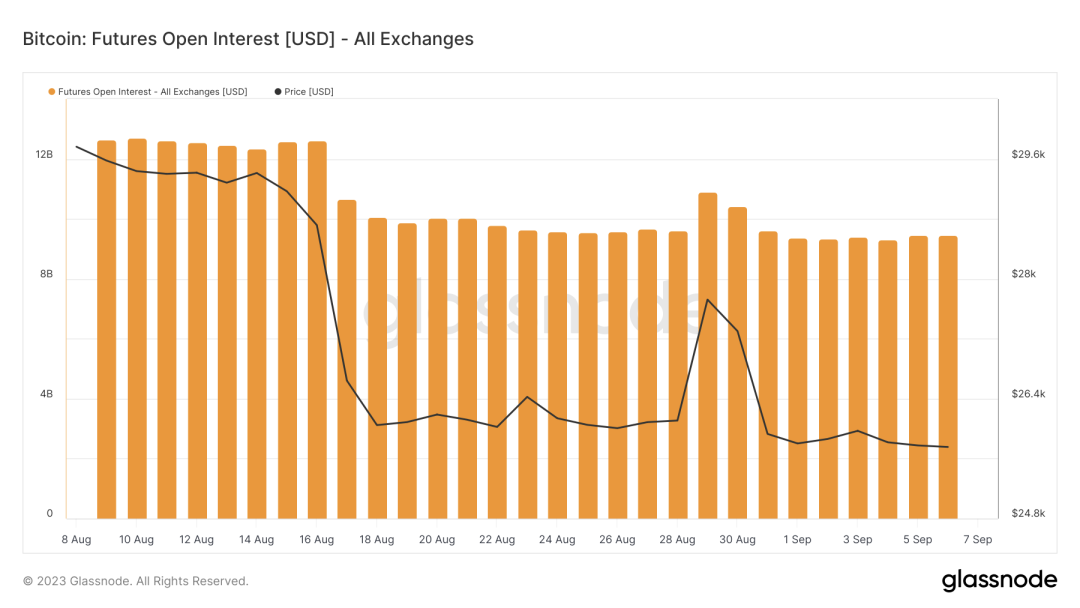Select the open interest bar for 10 Aug
This screenshot has width=1080, height=608.
click(x=137, y=330)
